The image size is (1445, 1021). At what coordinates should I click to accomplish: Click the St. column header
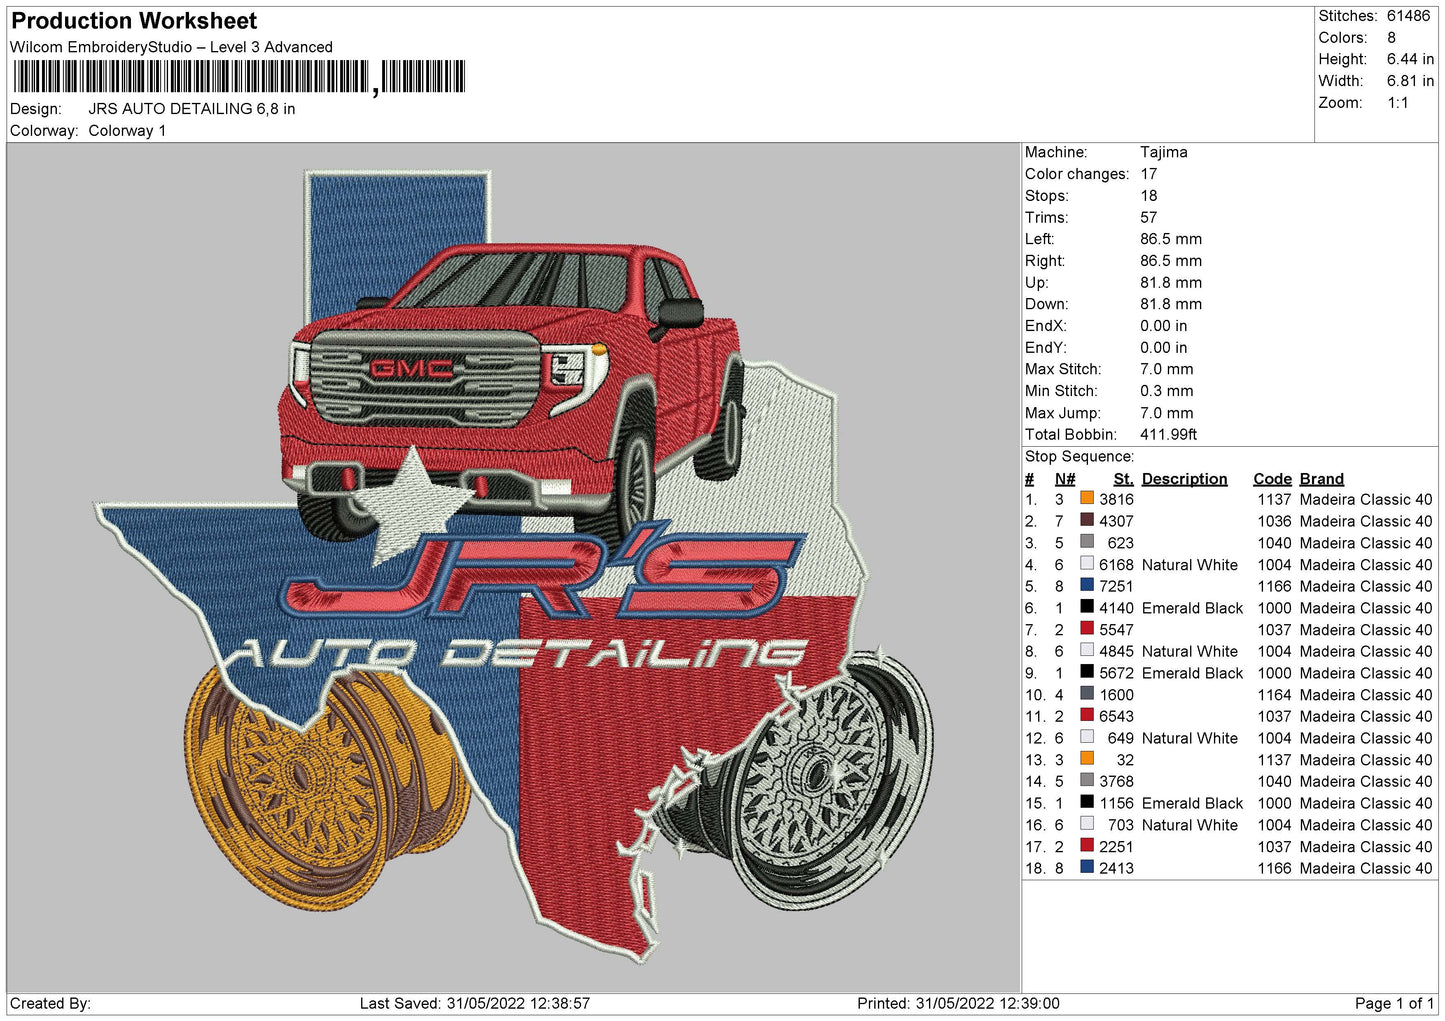[1123, 479]
